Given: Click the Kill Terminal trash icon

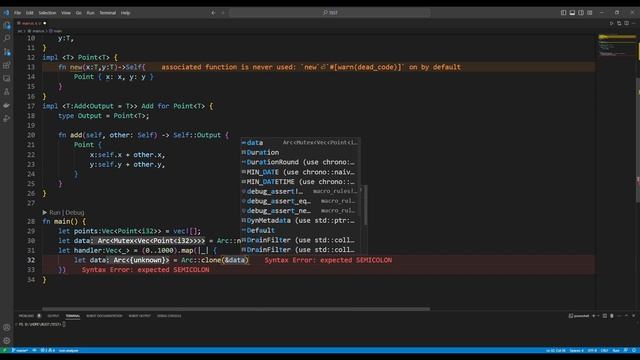Looking at the screenshot, I should click(x=612, y=316).
